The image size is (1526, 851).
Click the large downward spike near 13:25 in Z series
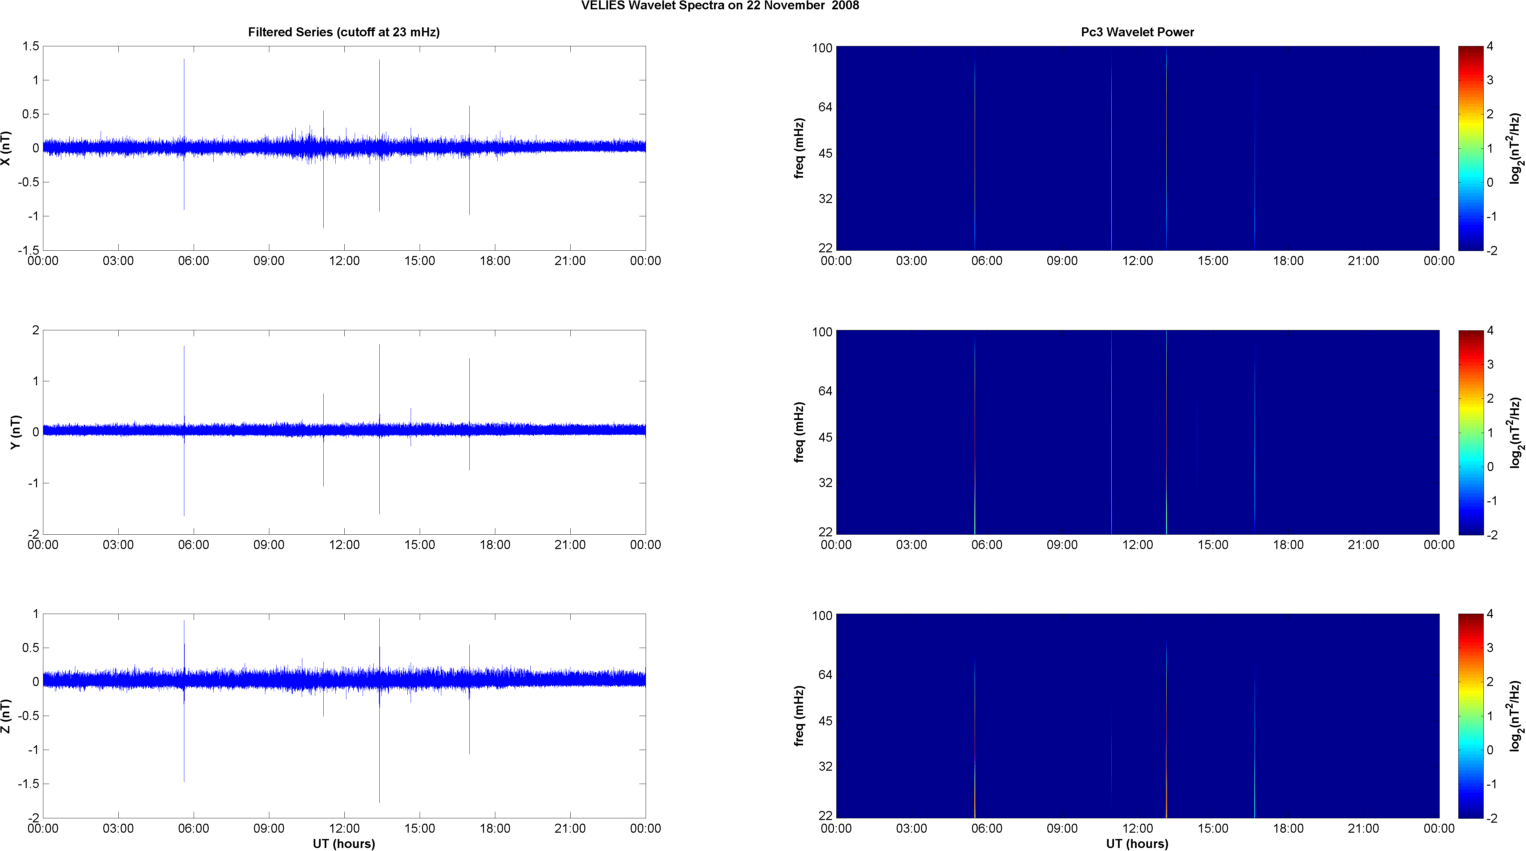coord(379,710)
